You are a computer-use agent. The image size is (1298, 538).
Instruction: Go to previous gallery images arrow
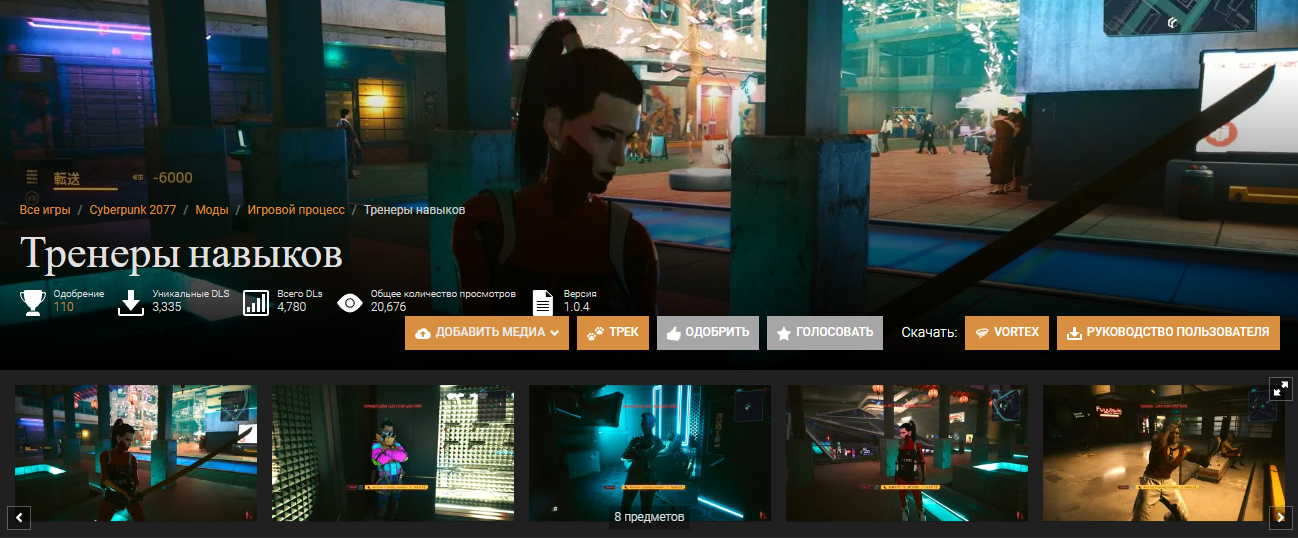pyautogui.click(x=21, y=517)
